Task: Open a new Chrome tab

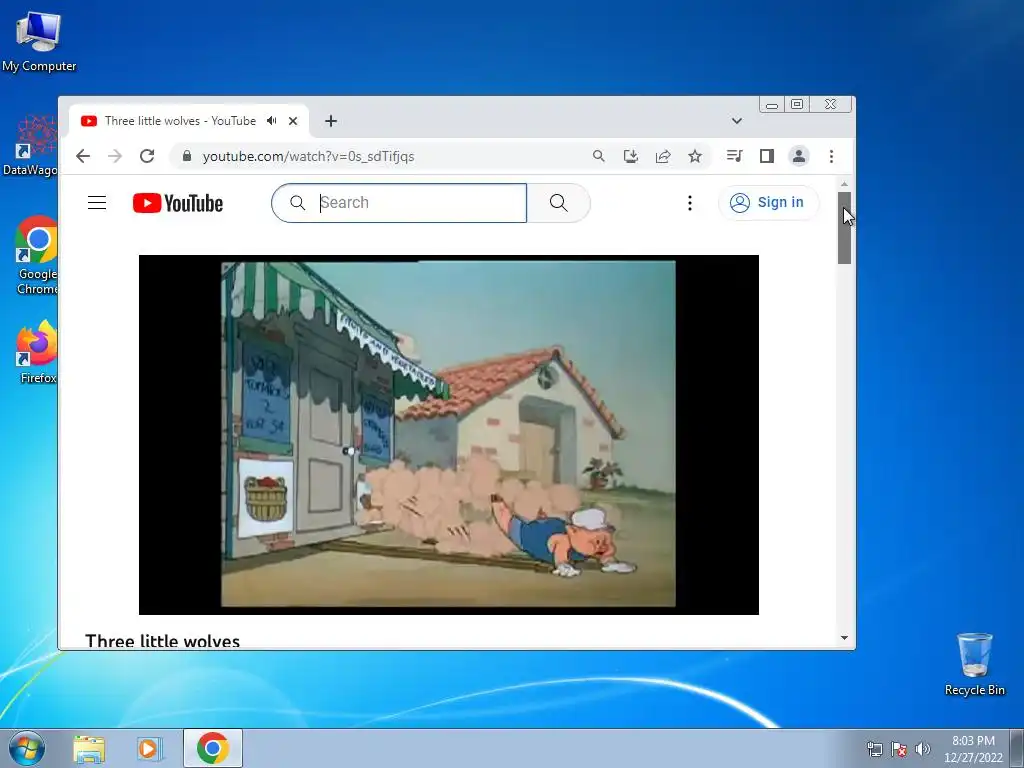Action: (331, 121)
